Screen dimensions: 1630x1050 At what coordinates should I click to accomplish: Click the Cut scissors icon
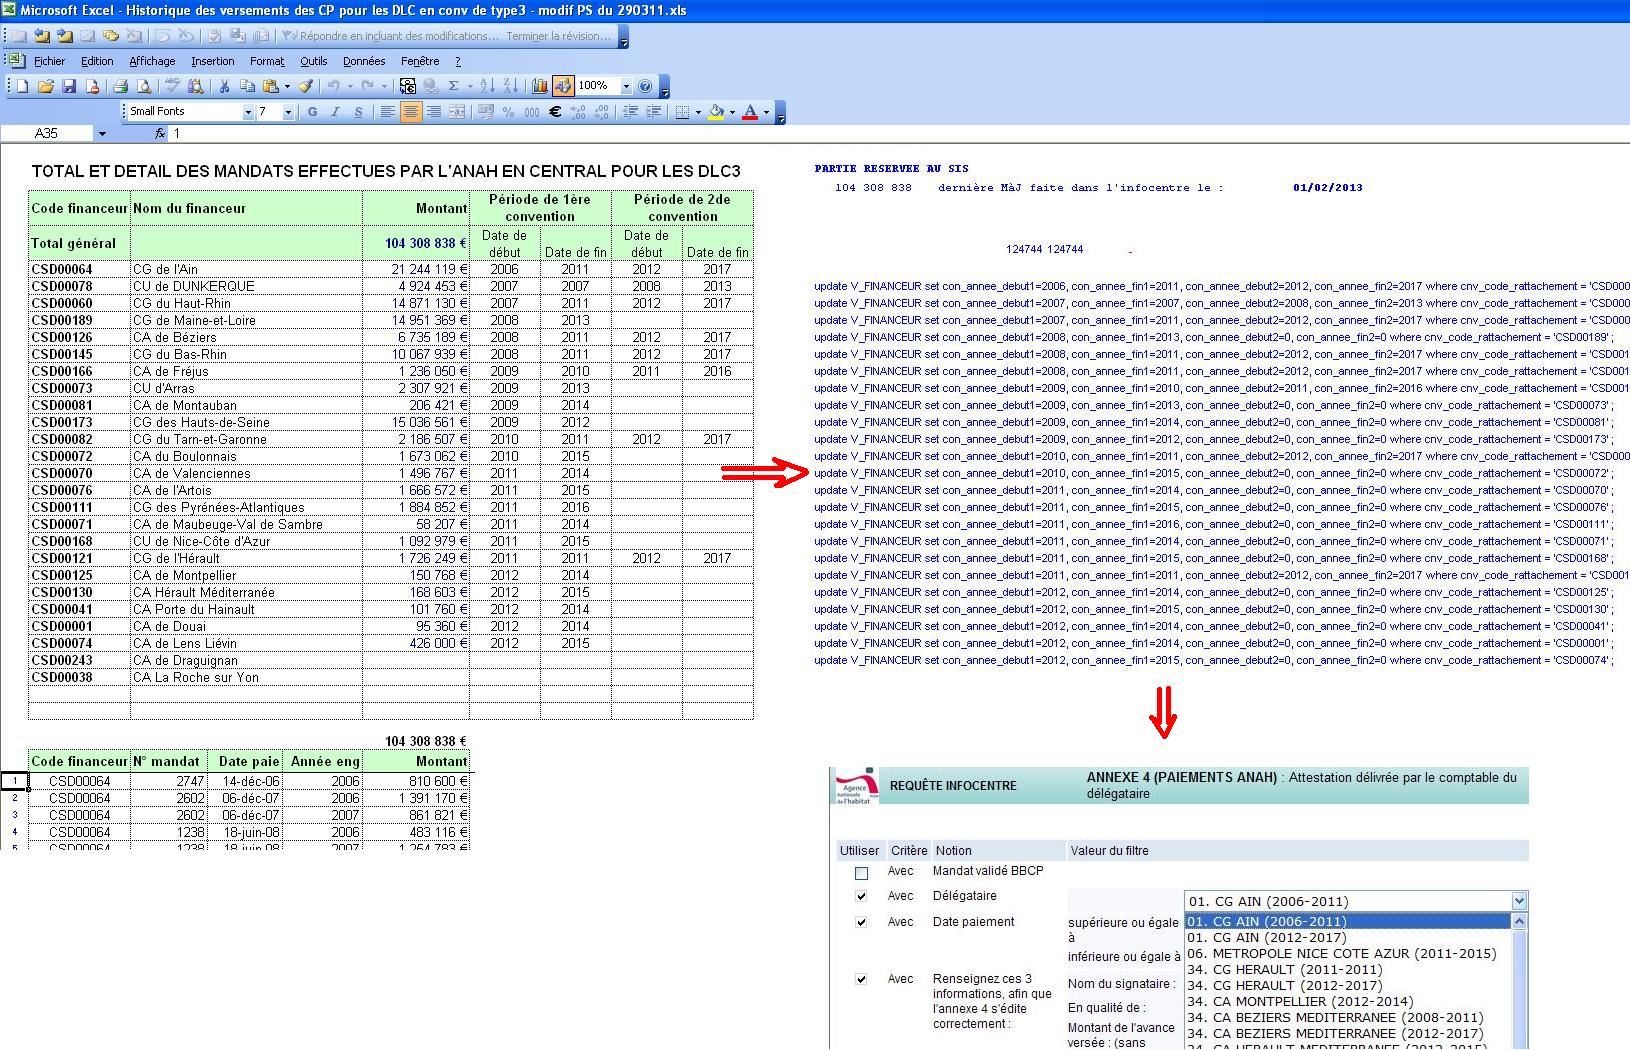point(224,86)
